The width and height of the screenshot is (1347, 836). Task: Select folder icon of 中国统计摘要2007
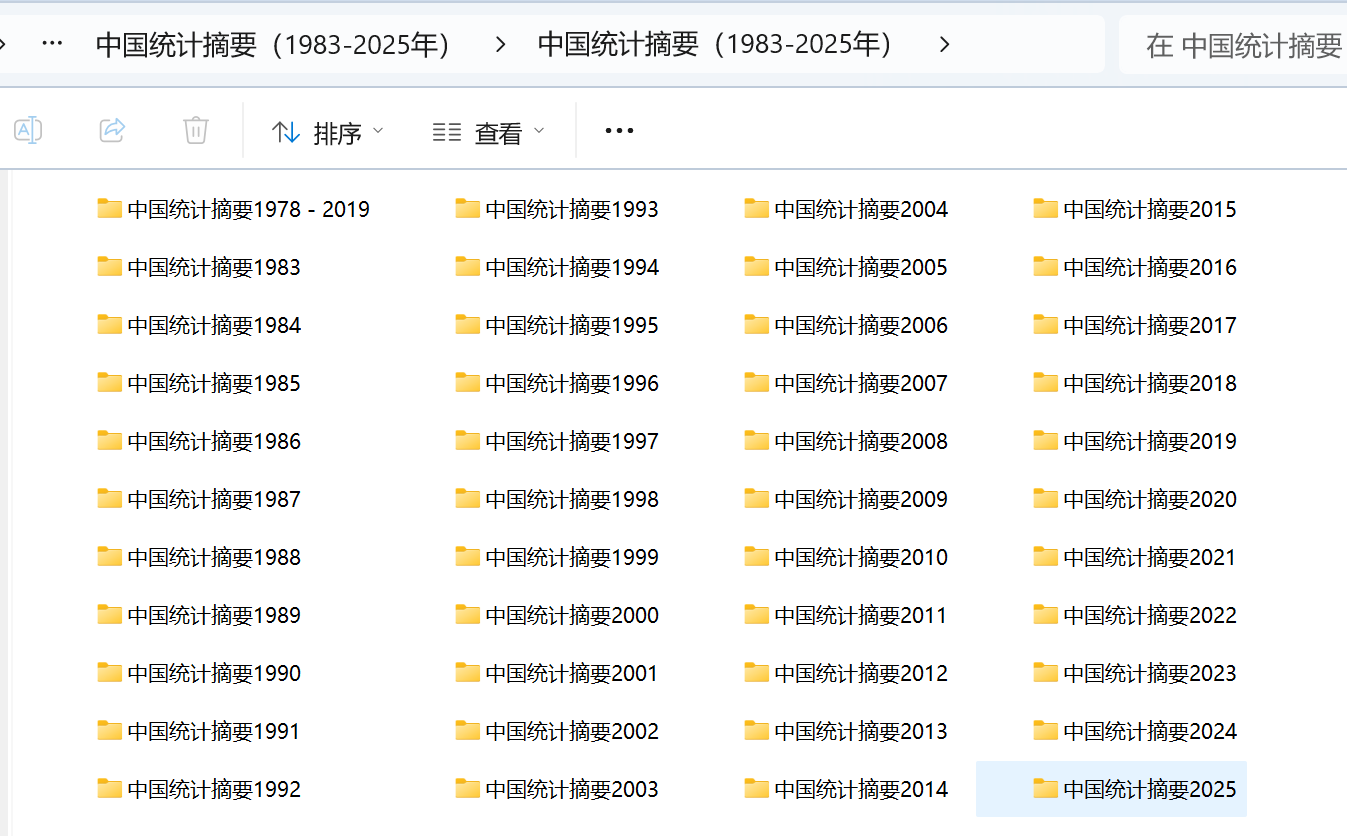point(757,382)
